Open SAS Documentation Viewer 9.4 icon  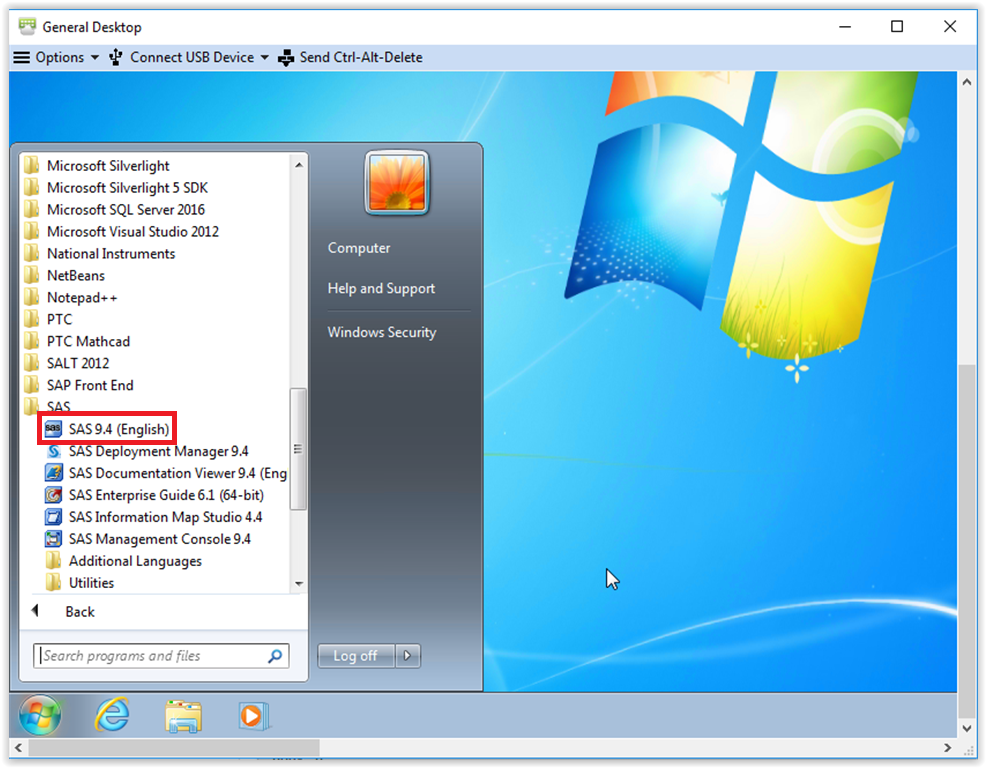(53, 473)
